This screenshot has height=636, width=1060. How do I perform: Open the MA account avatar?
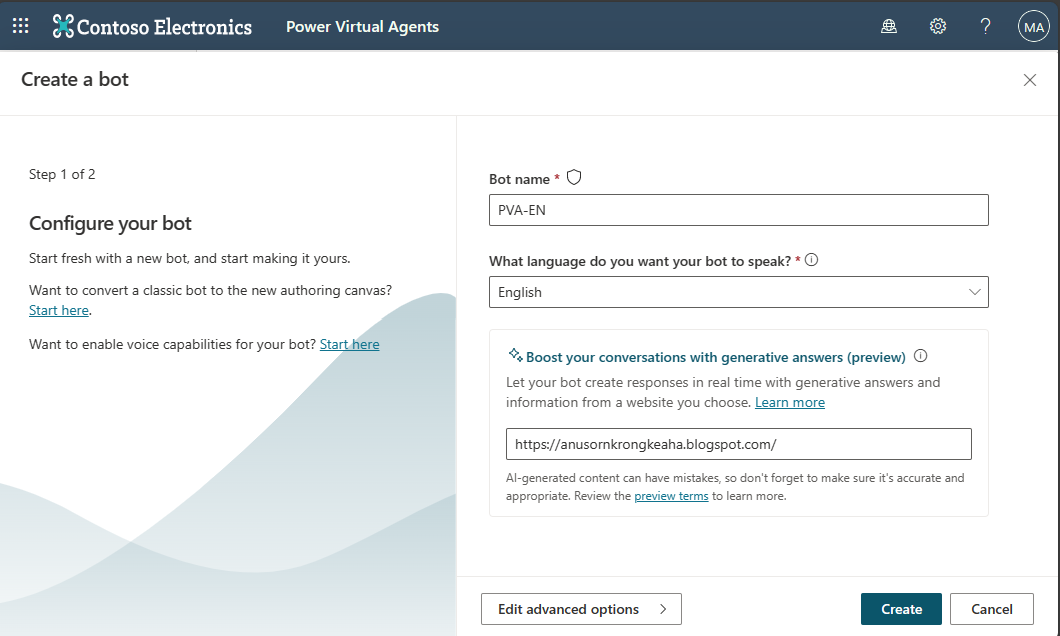[x=1034, y=26]
